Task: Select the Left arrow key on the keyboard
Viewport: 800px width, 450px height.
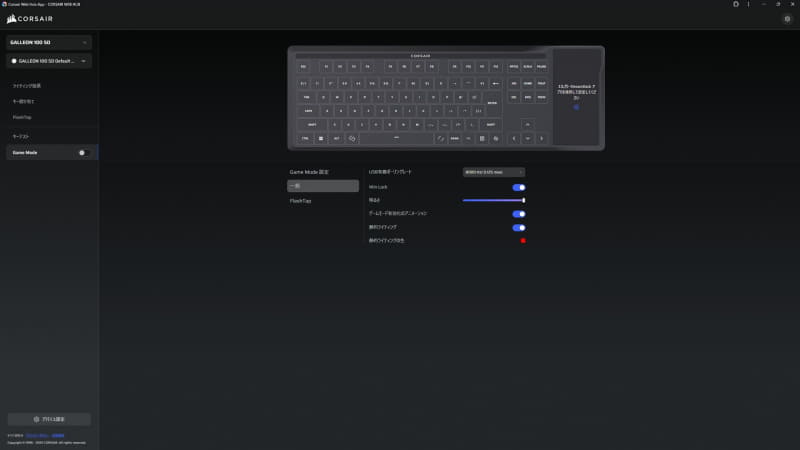Action: (x=514, y=138)
